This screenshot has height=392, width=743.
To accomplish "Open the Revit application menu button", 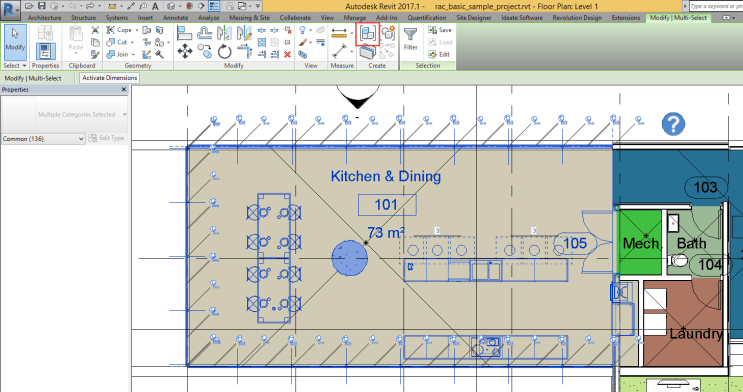I will tap(10, 10).
